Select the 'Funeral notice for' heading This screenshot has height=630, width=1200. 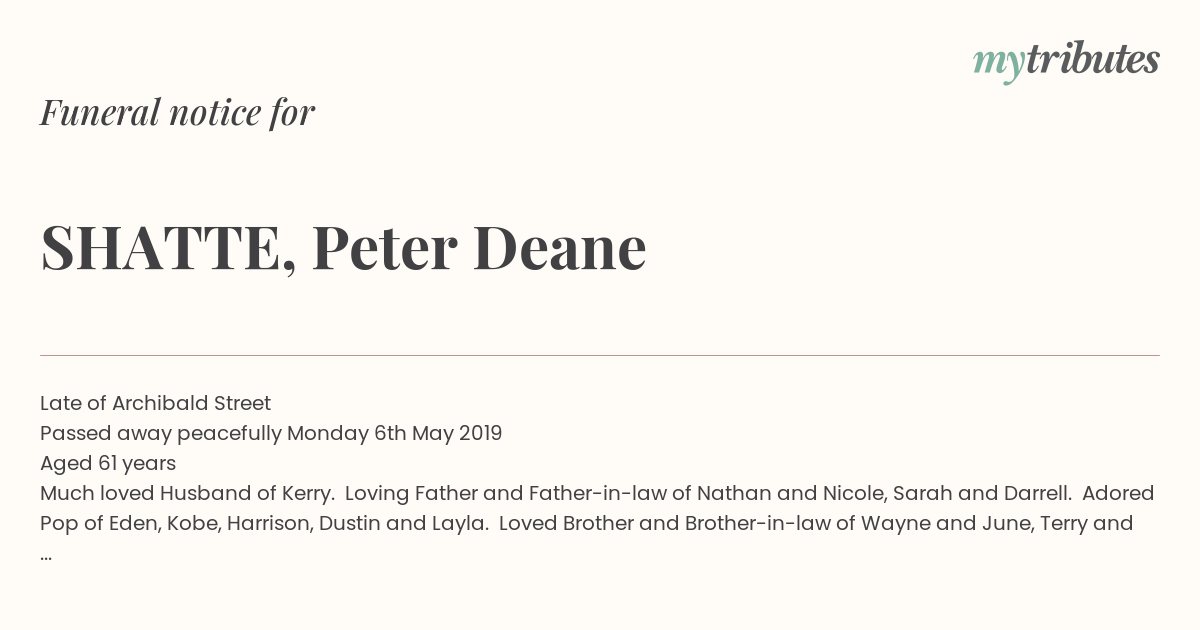[177, 112]
